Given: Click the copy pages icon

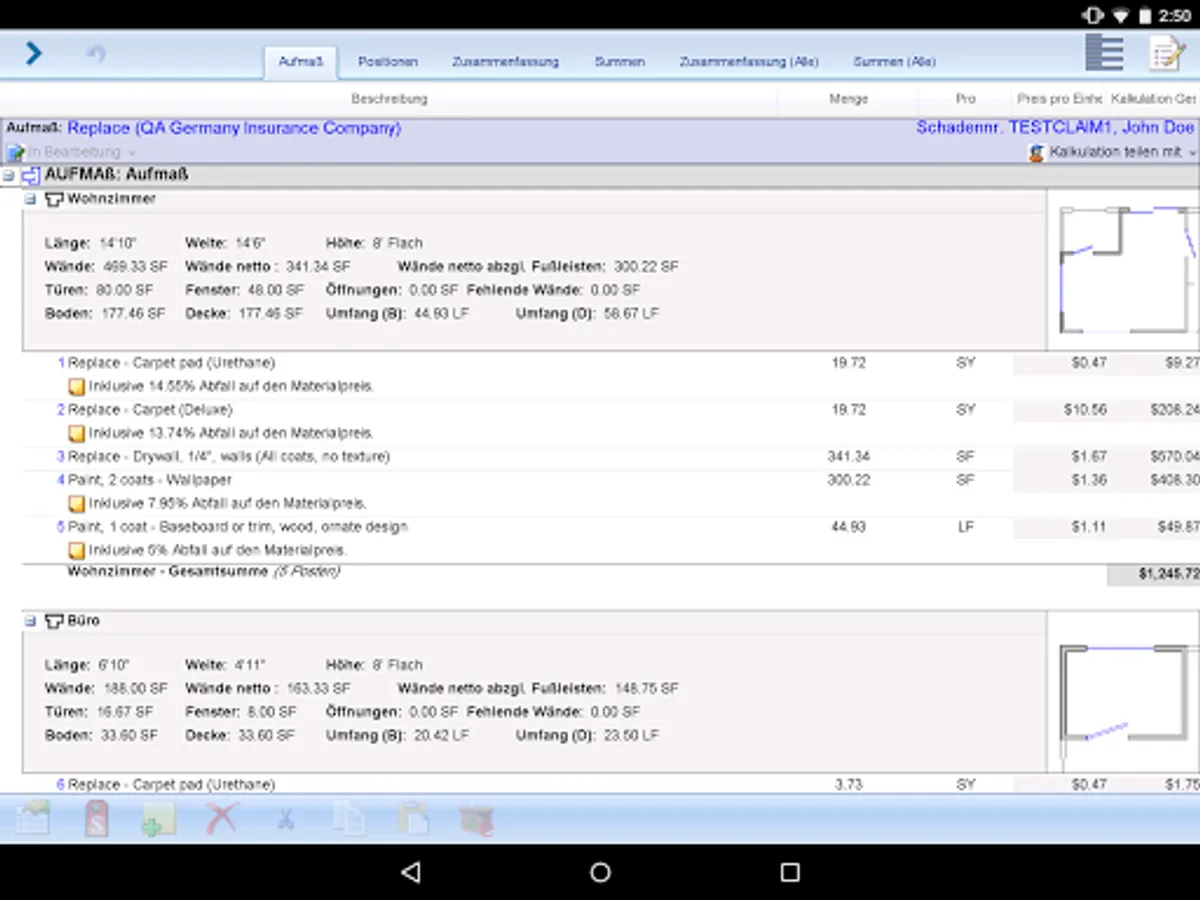Looking at the screenshot, I should click(x=349, y=819).
